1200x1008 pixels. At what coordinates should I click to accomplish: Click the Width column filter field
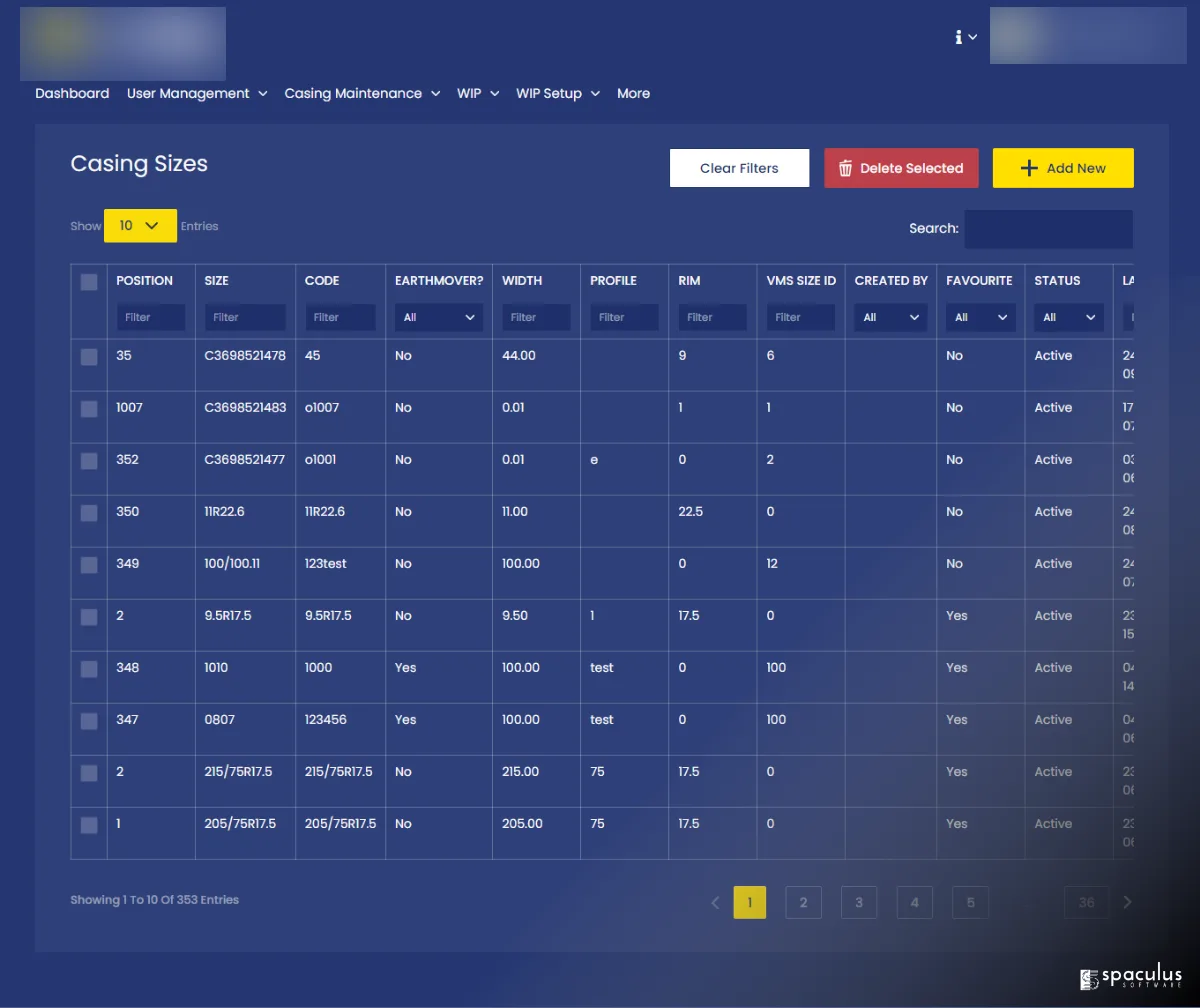pyautogui.click(x=536, y=318)
